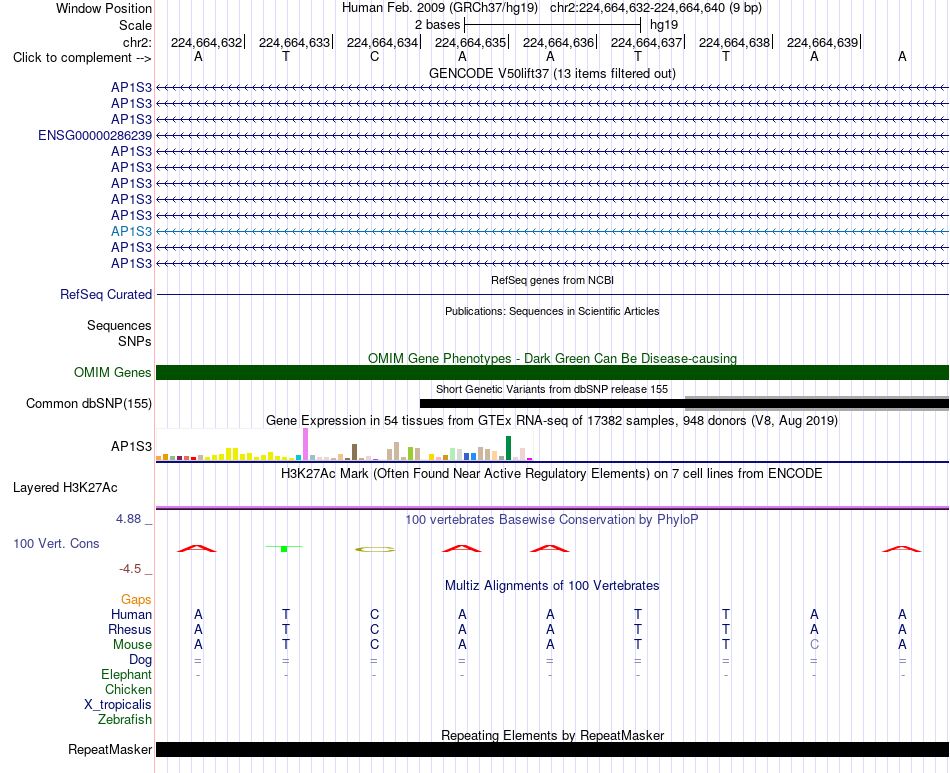Click the -4.5 conservation scale minimum
950x773 pixels.
(130, 569)
